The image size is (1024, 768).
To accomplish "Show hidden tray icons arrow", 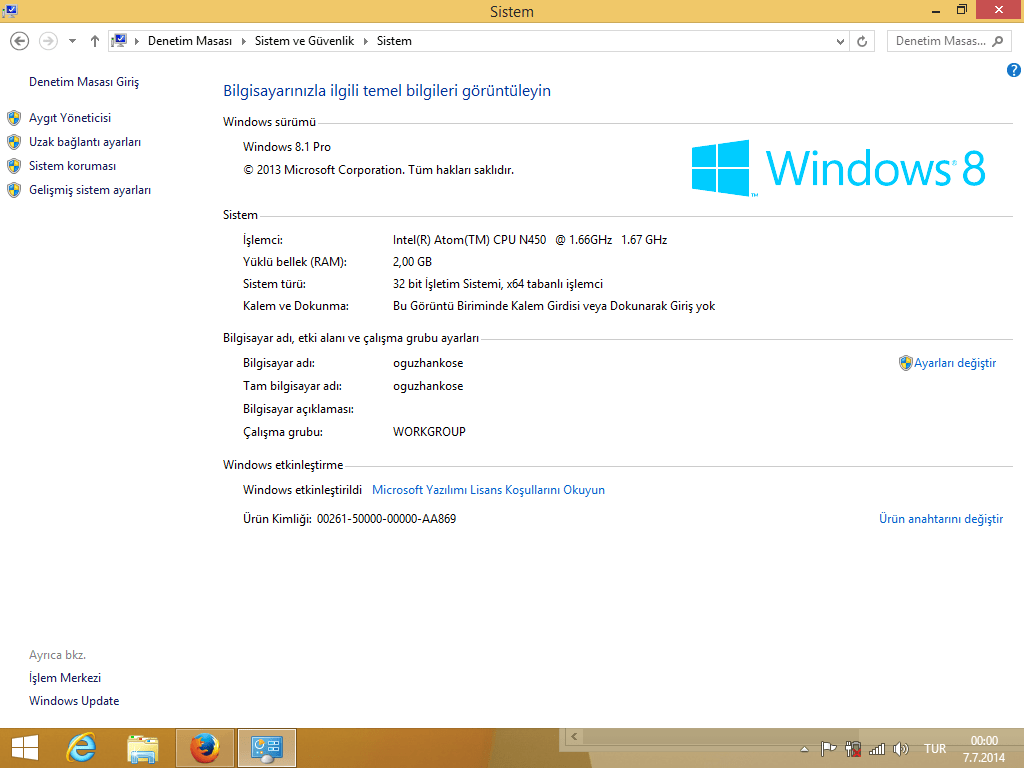I will [805, 750].
